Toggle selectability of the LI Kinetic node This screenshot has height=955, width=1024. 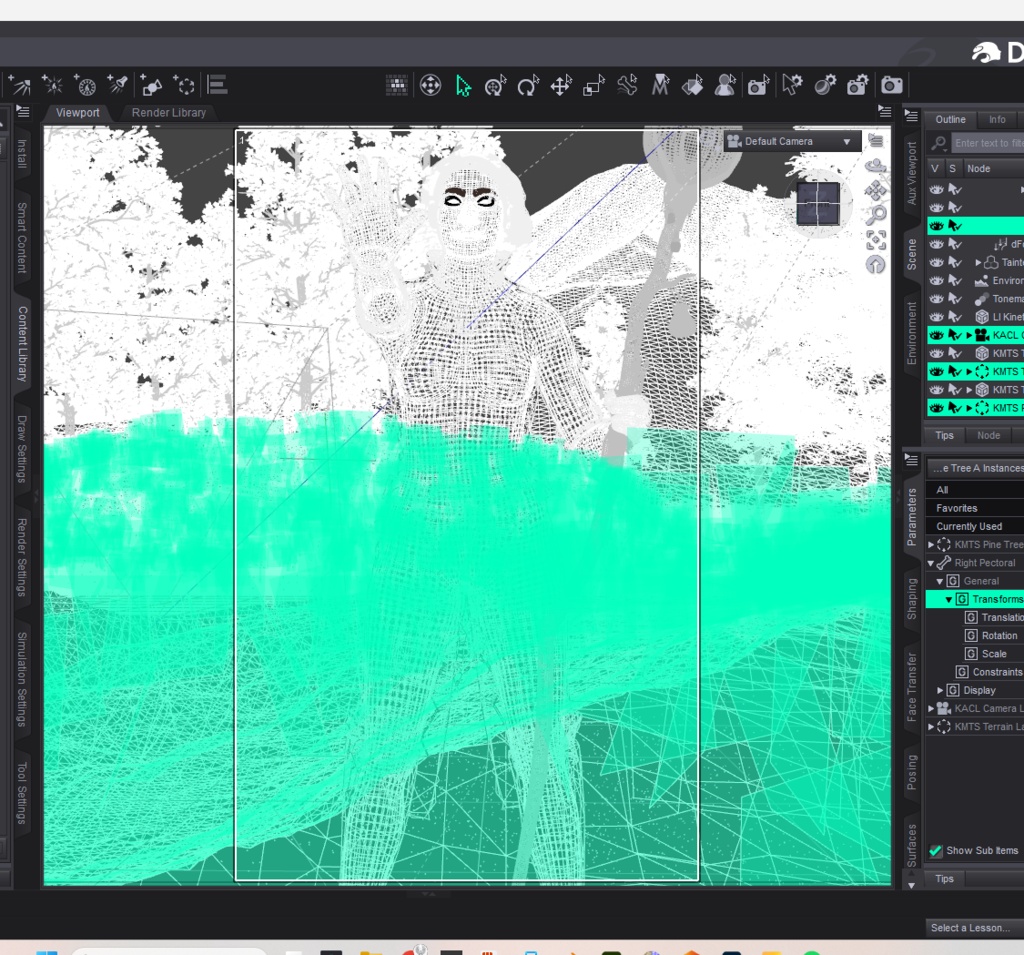[x=955, y=317]
